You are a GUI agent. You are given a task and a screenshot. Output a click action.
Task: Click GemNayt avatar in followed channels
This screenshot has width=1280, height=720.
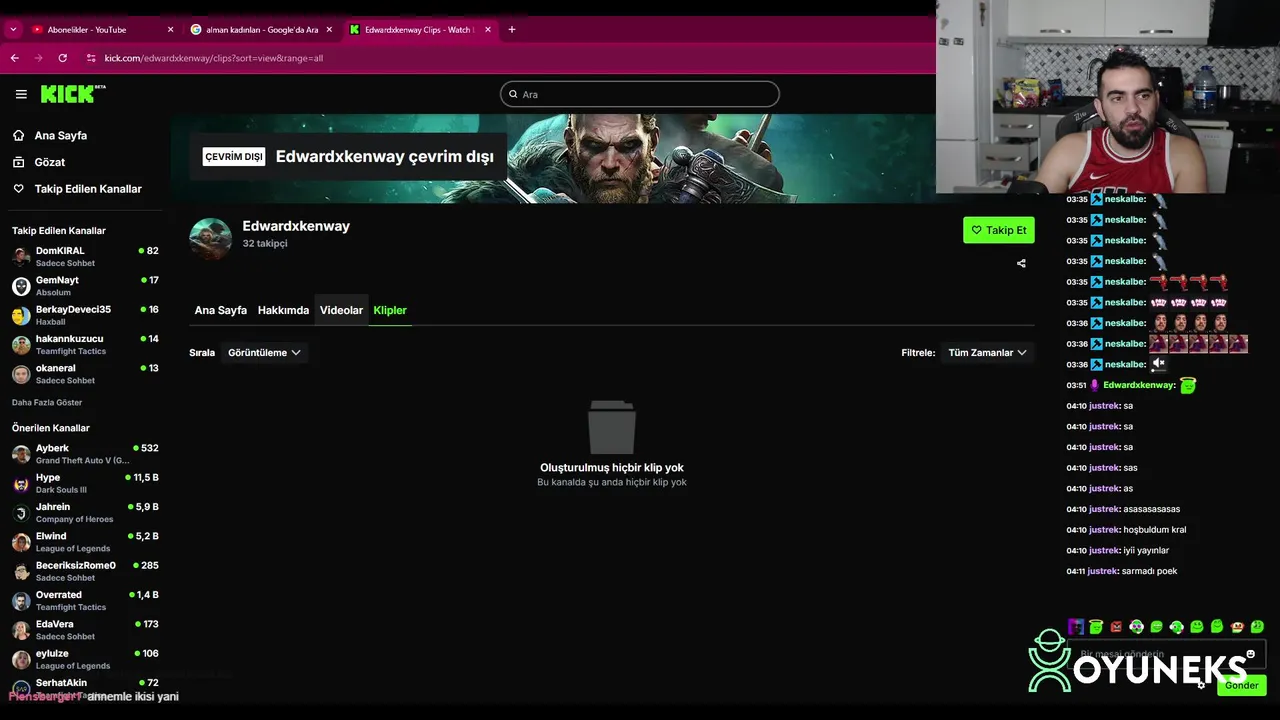21,286
